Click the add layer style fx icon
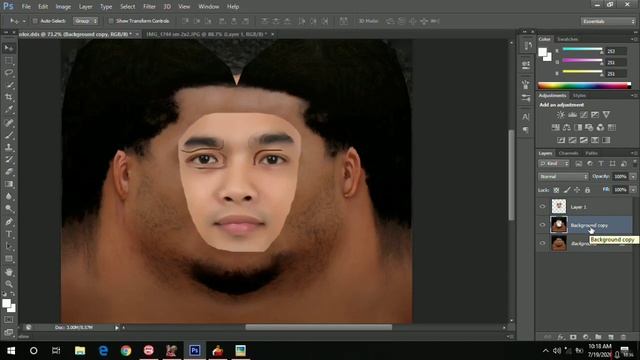 pos(561,337)
